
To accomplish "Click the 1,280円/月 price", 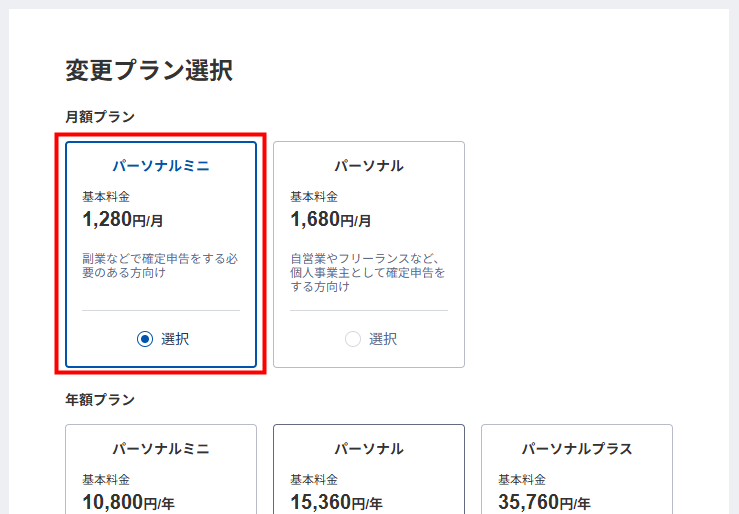I will tap(123, 220).
